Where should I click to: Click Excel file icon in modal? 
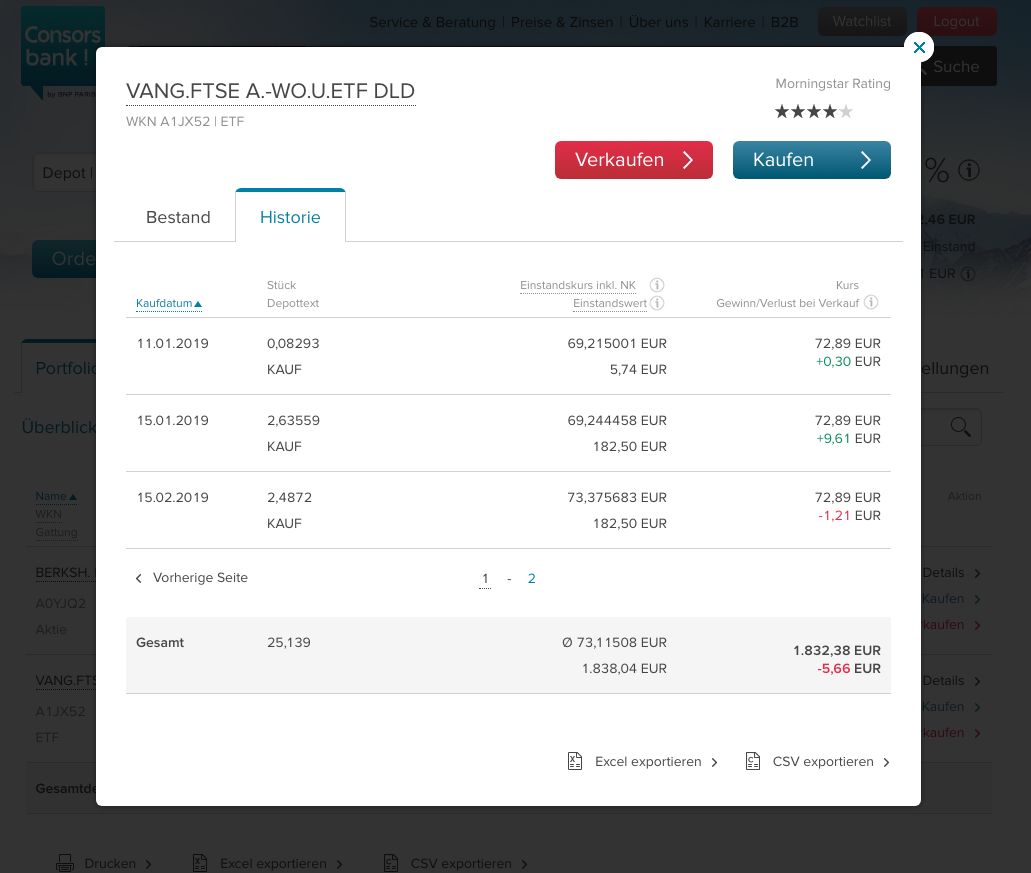point(575,761)
